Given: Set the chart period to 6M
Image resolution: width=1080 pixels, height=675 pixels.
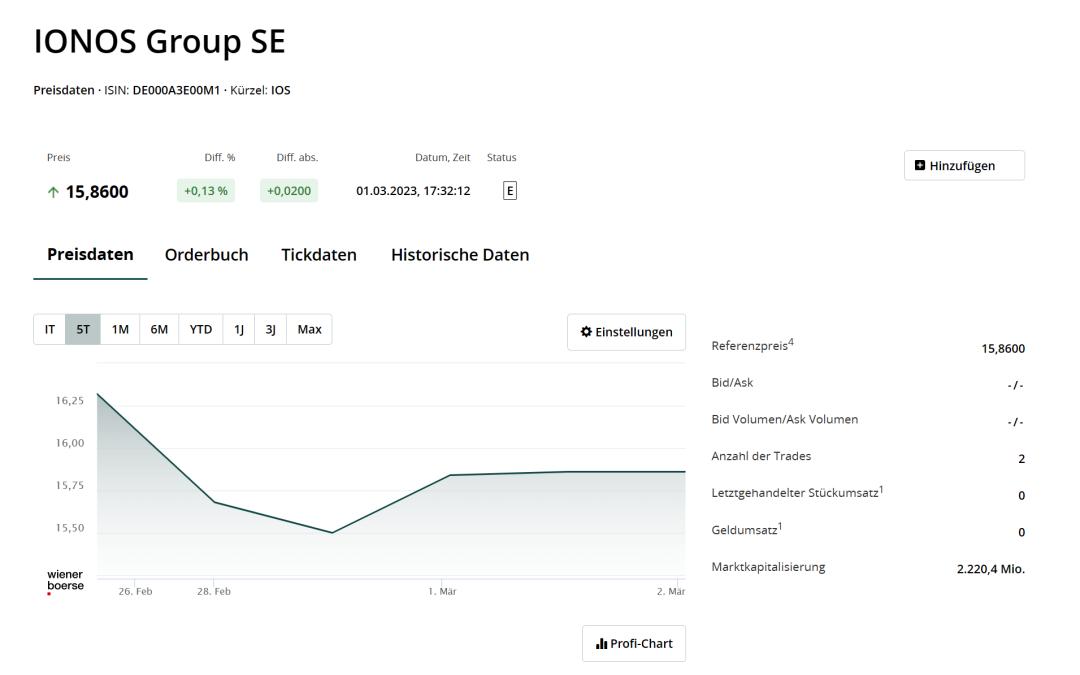Looking at the screenshot, I should coord(158,330).
